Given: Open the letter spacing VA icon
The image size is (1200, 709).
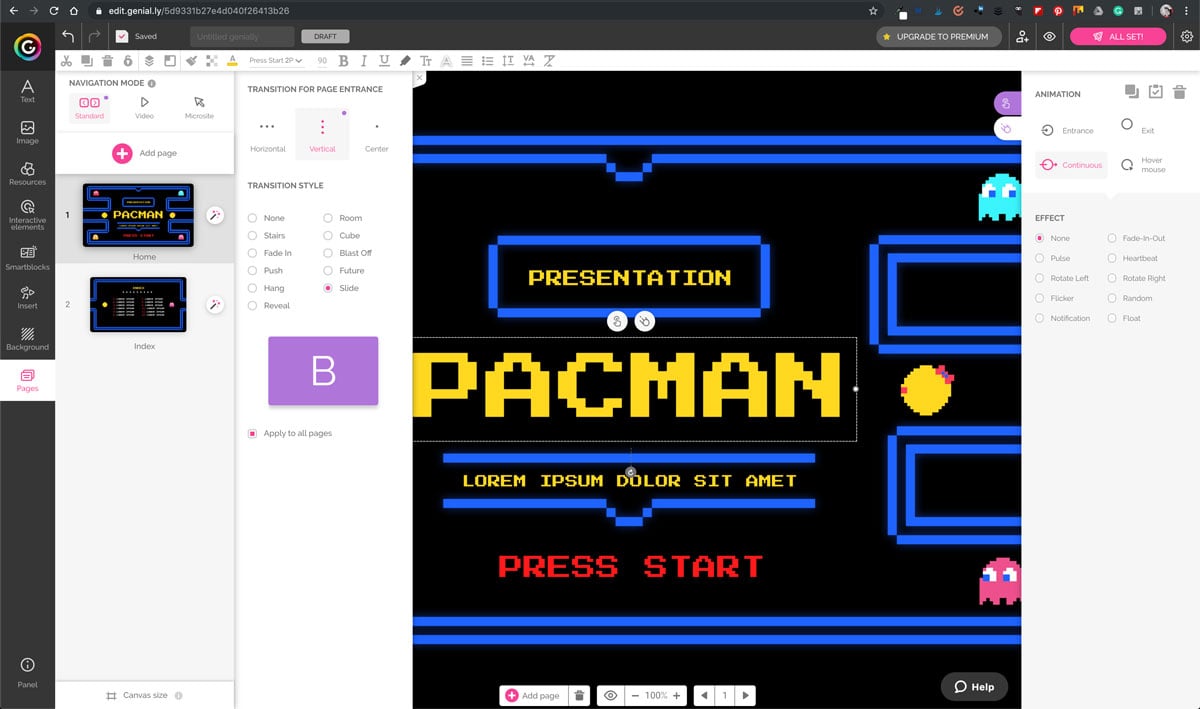Looking at the screenshot, I should (528, 61).
